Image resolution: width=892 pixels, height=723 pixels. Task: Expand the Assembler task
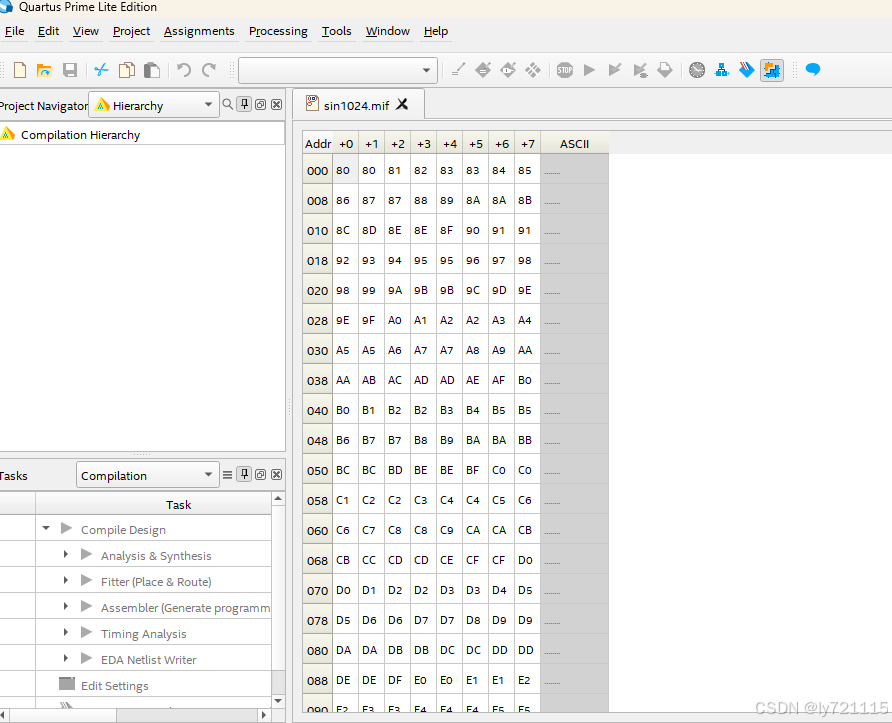click(x=65, y=606)
